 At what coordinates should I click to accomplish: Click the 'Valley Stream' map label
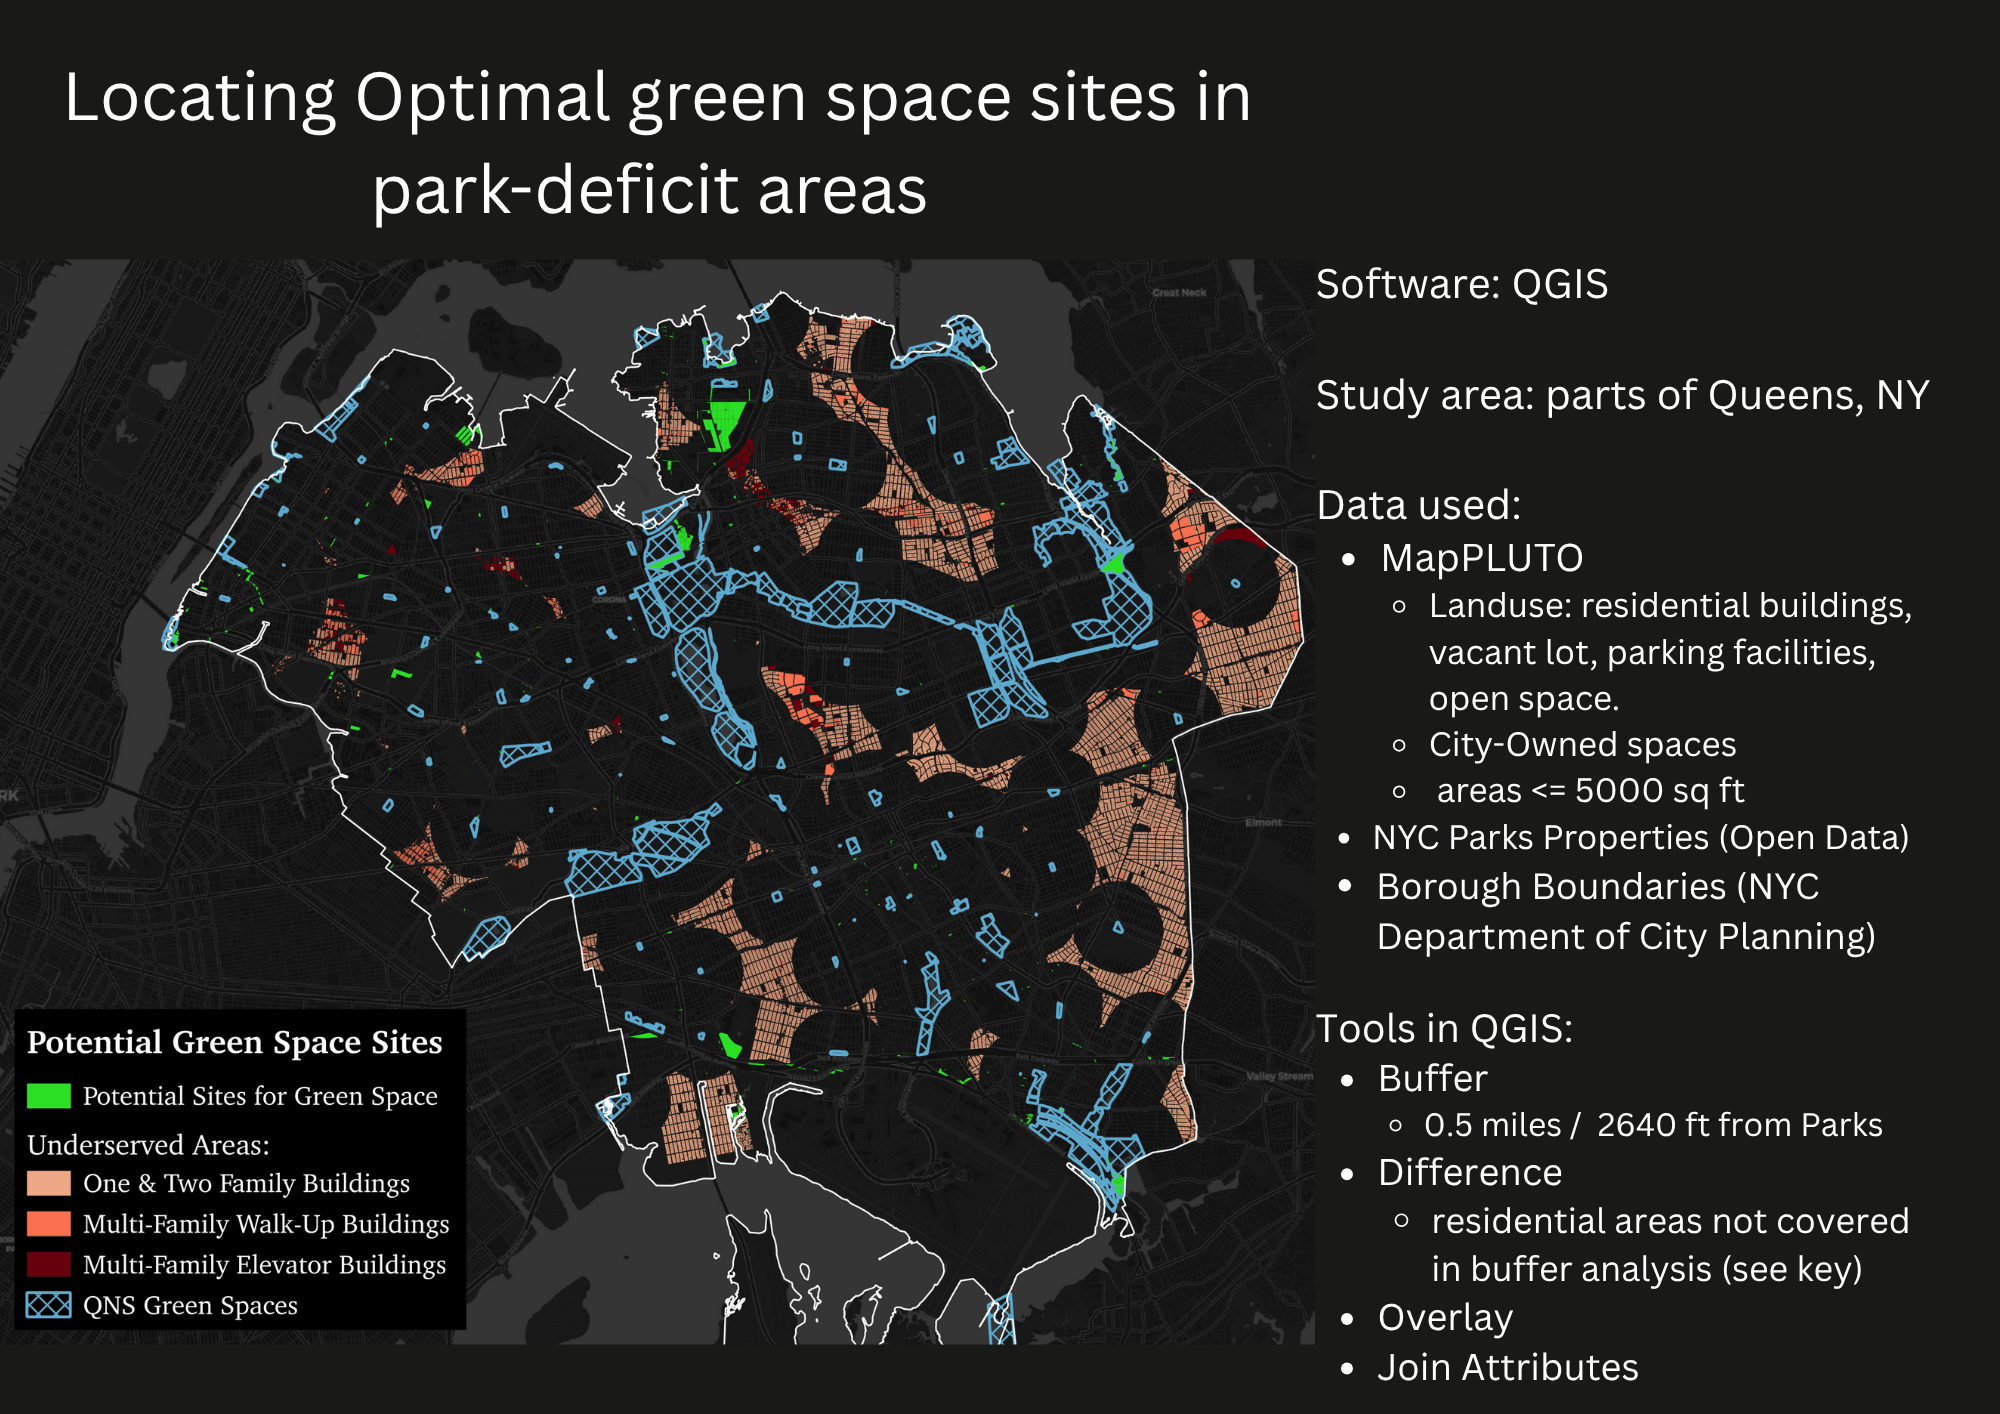click(1280, 1076)
